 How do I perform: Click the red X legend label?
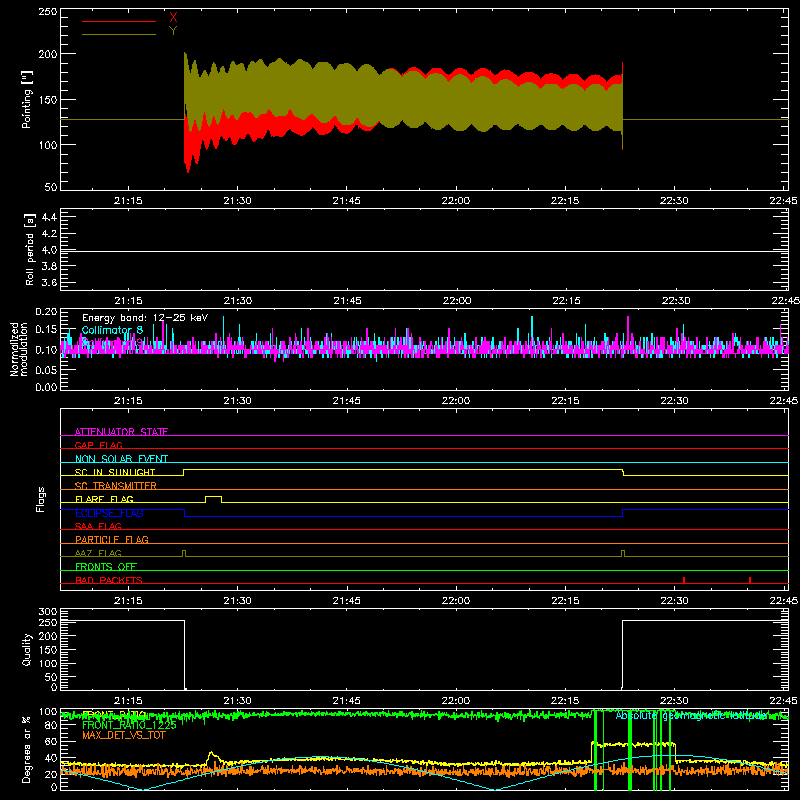[173, 17]
